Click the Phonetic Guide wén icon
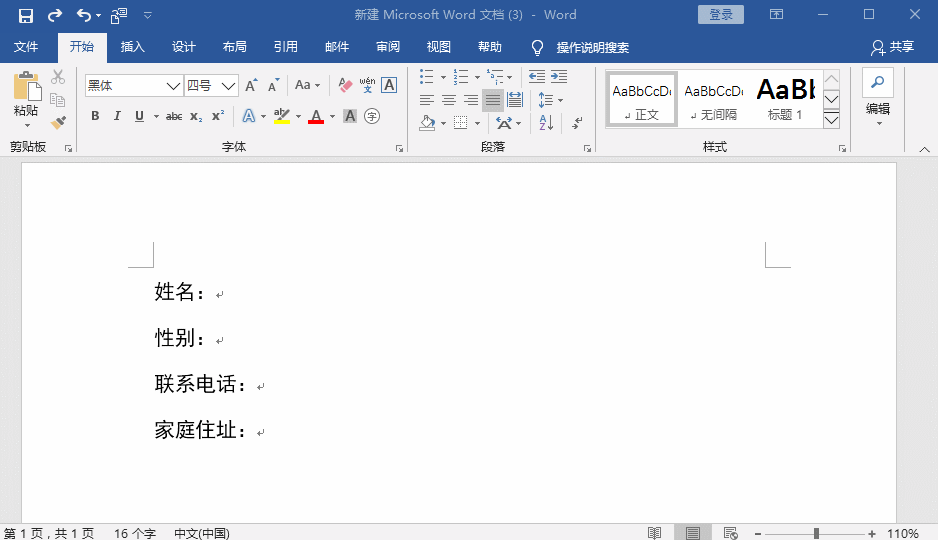The height and width of the screenshot is (540, 938). click(367, 85)
